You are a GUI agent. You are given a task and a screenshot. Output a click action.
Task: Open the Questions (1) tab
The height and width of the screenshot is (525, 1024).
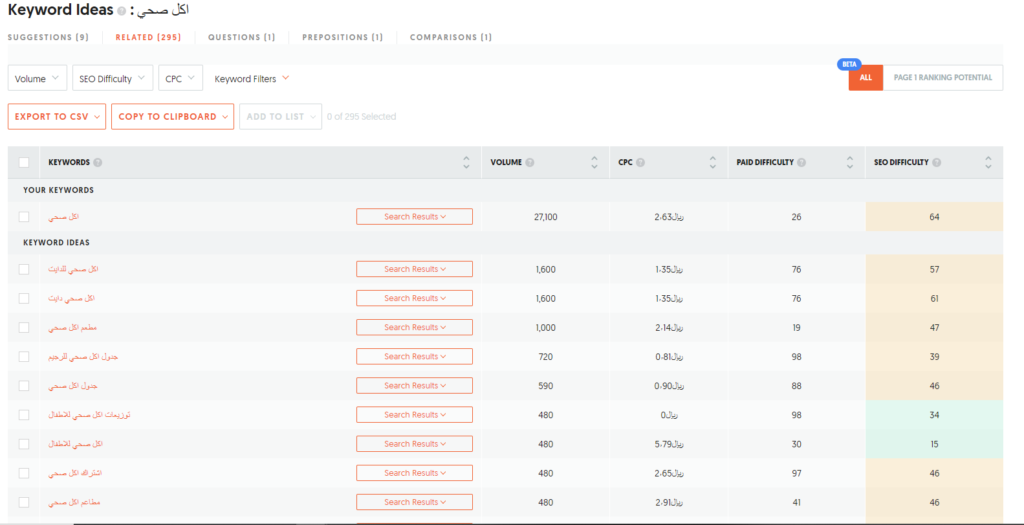(241, 37)
